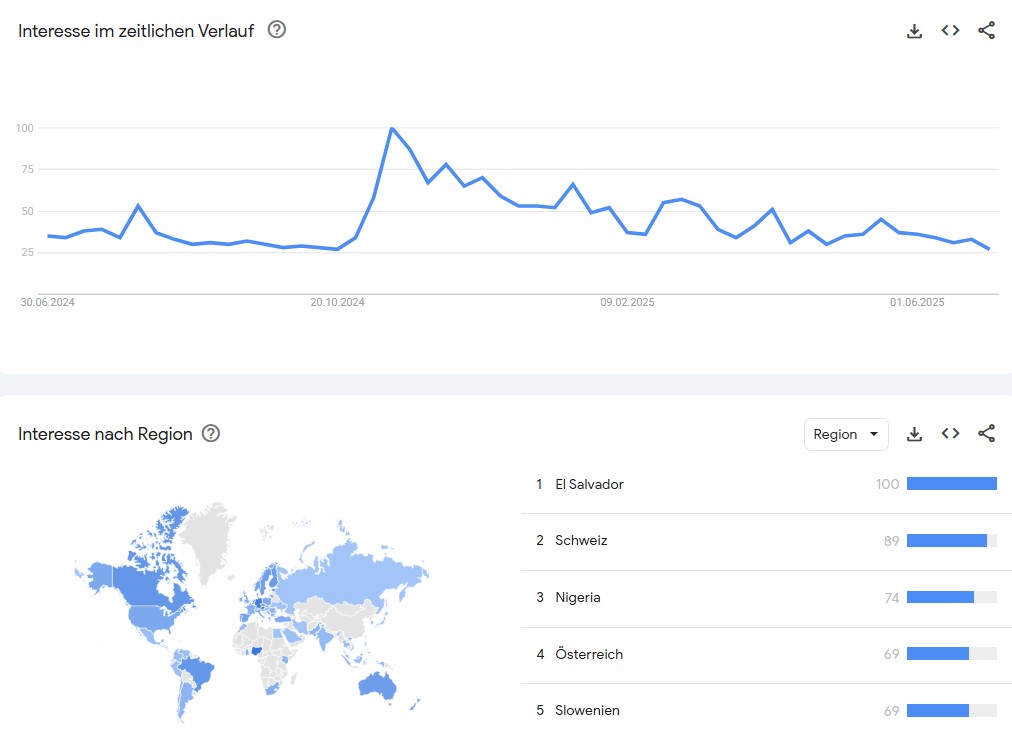Screen dimensions: 1012x739
Task: Open the Region dropdown selector
Action: (846, 434)
